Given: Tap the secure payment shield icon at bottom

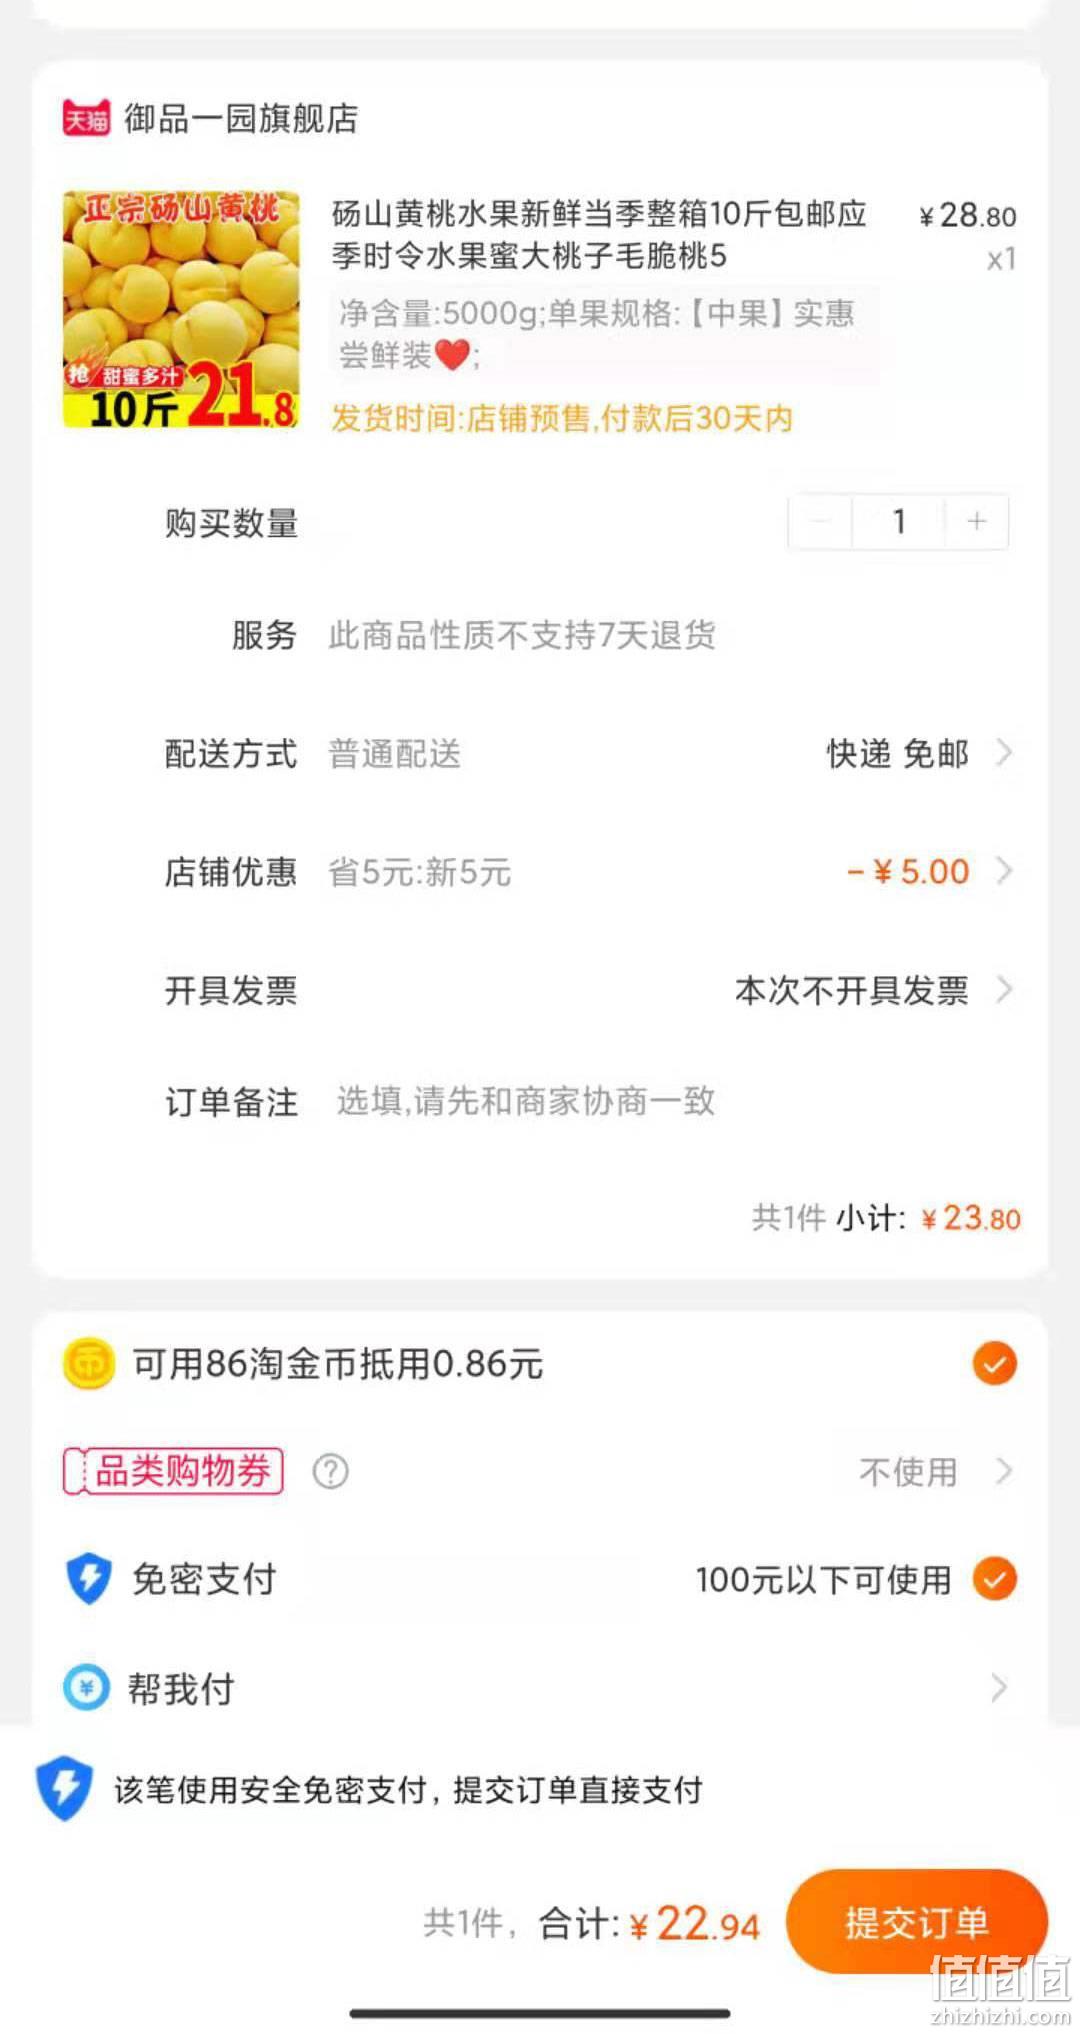Looking at the screenshot, I should pos(64,1788).
